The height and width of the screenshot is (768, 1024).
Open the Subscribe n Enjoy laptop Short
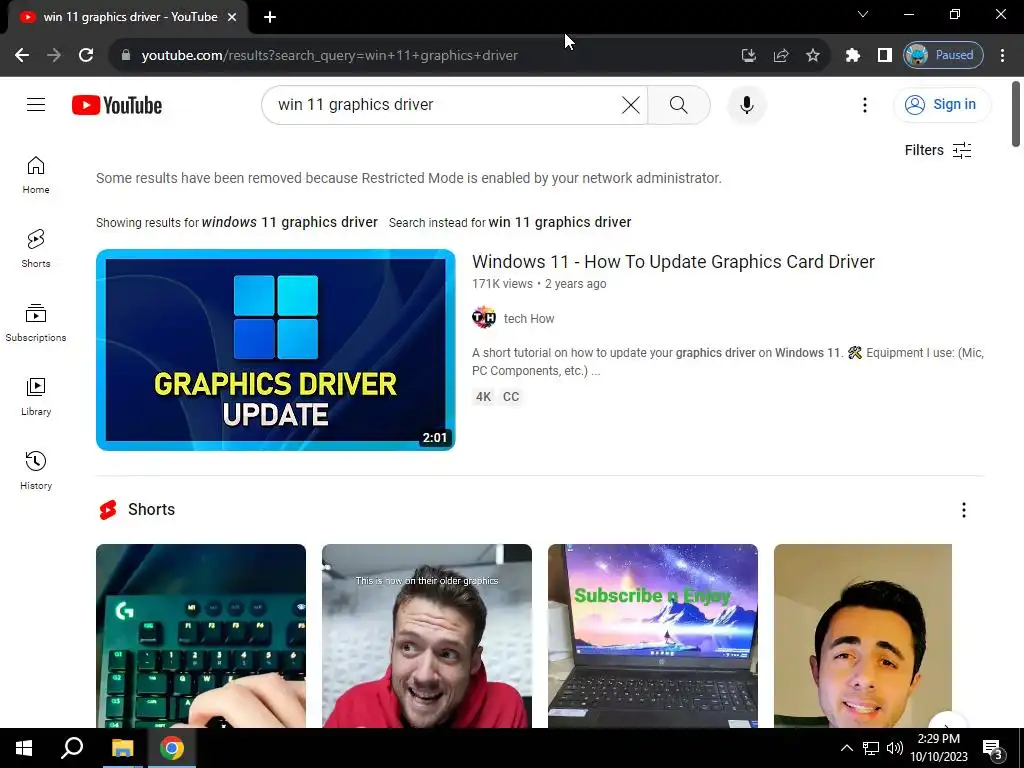(x=652, y=636)
